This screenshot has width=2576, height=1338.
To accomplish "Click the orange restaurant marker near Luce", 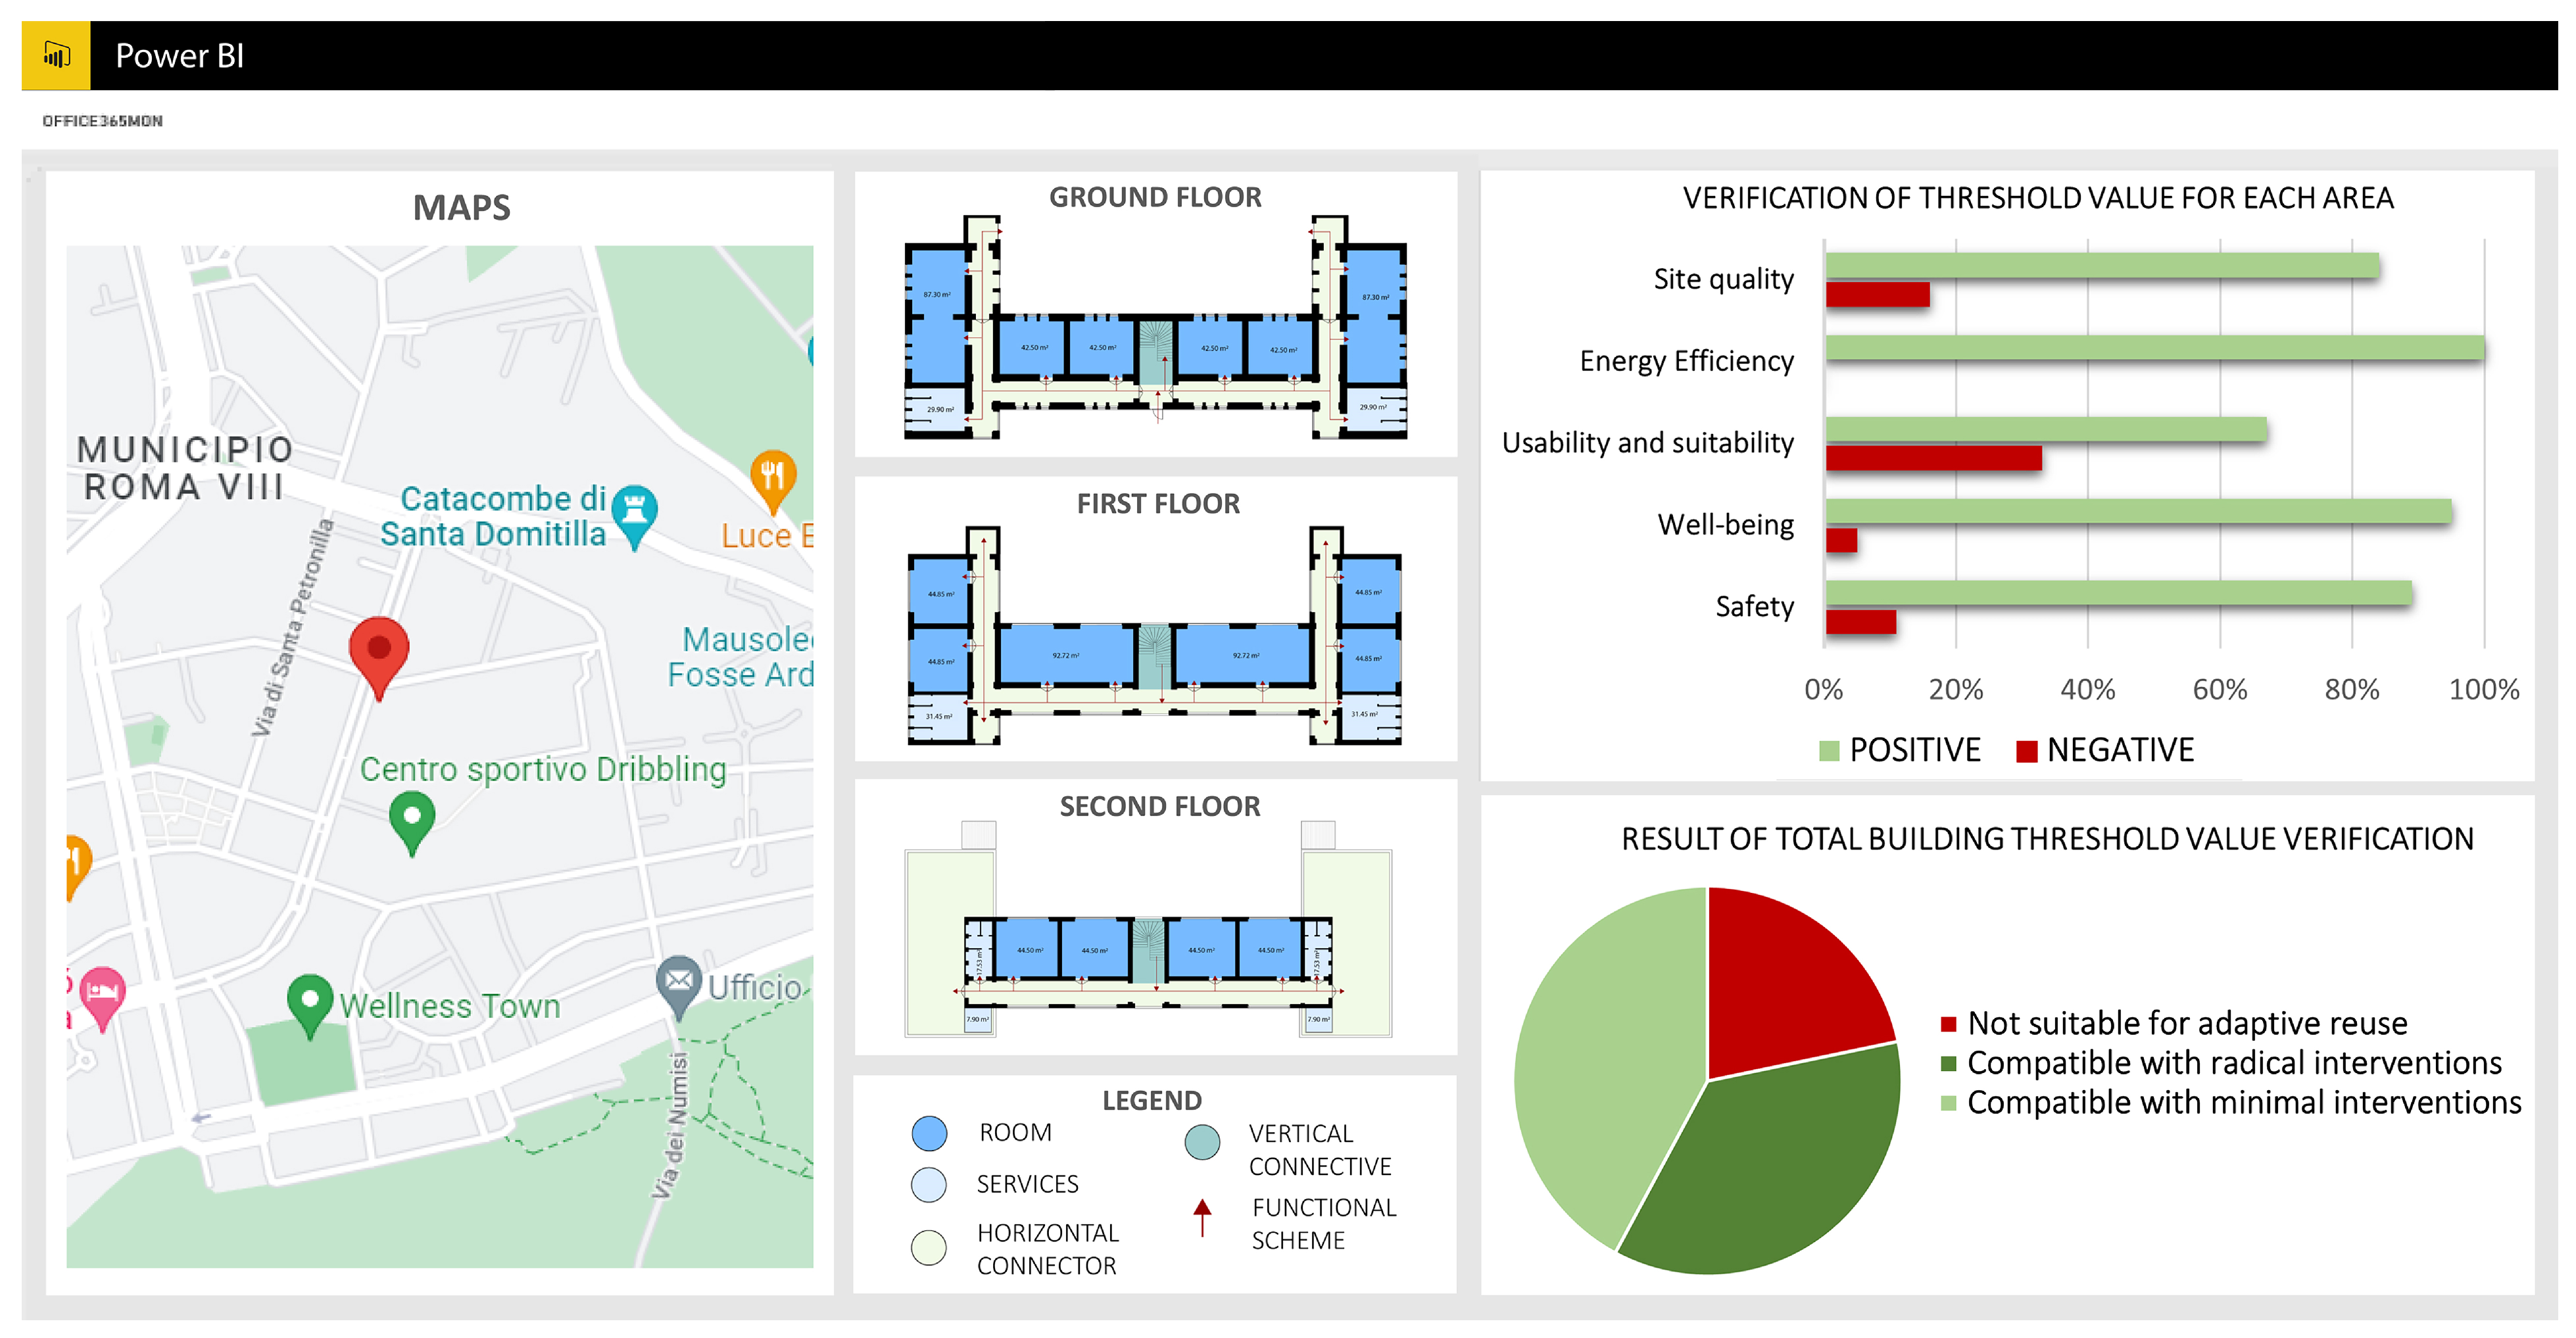I will (773, 475).
